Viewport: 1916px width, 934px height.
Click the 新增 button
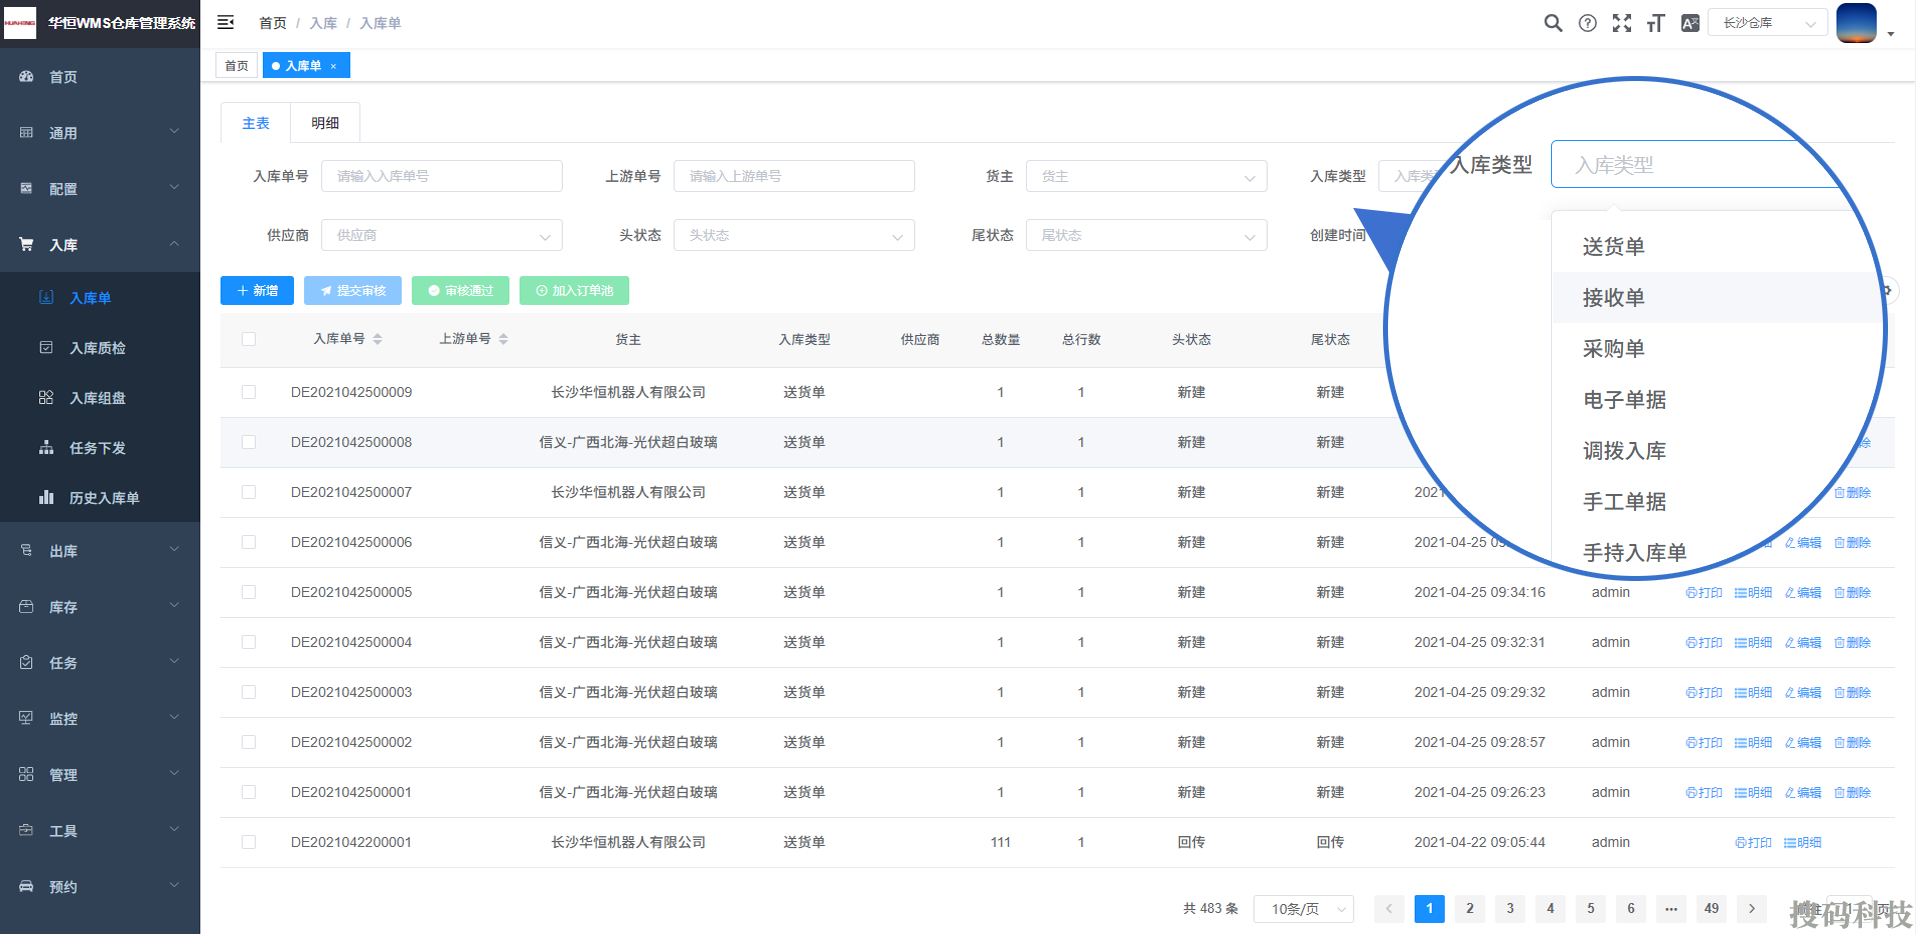(x=257, y=291)
